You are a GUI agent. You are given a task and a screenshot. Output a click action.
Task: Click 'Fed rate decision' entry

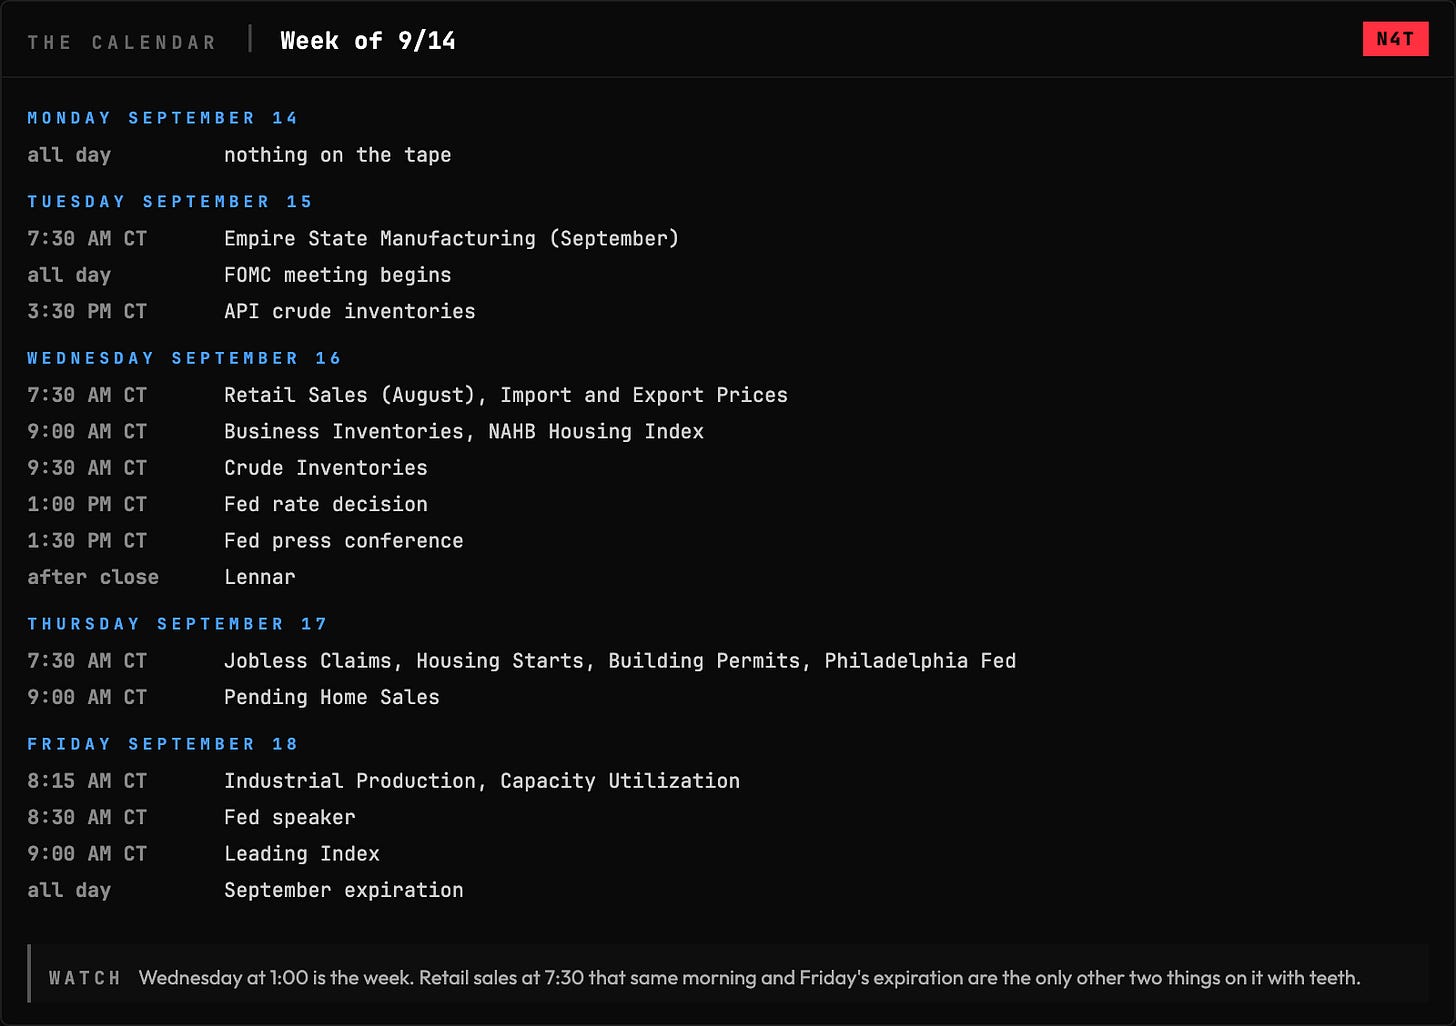pos(325,504)
